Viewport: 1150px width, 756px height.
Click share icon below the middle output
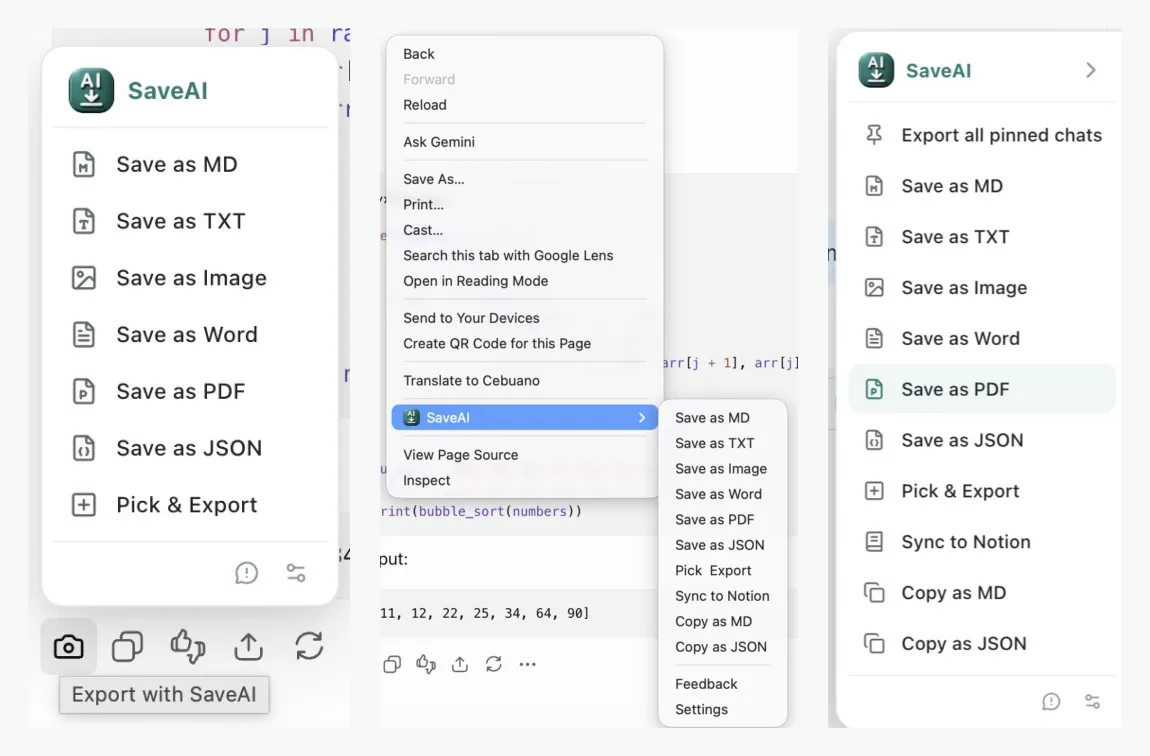(x=460, y=664)
